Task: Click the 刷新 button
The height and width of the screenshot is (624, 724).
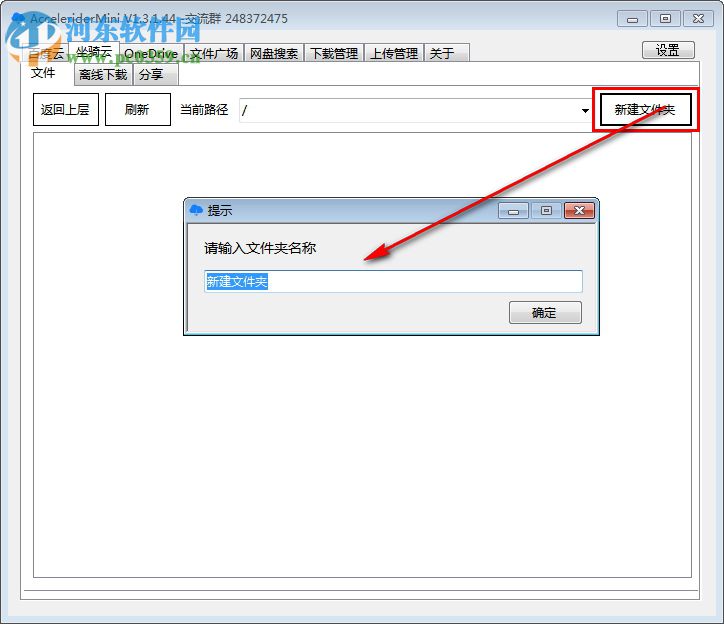Action: point(138,109)
